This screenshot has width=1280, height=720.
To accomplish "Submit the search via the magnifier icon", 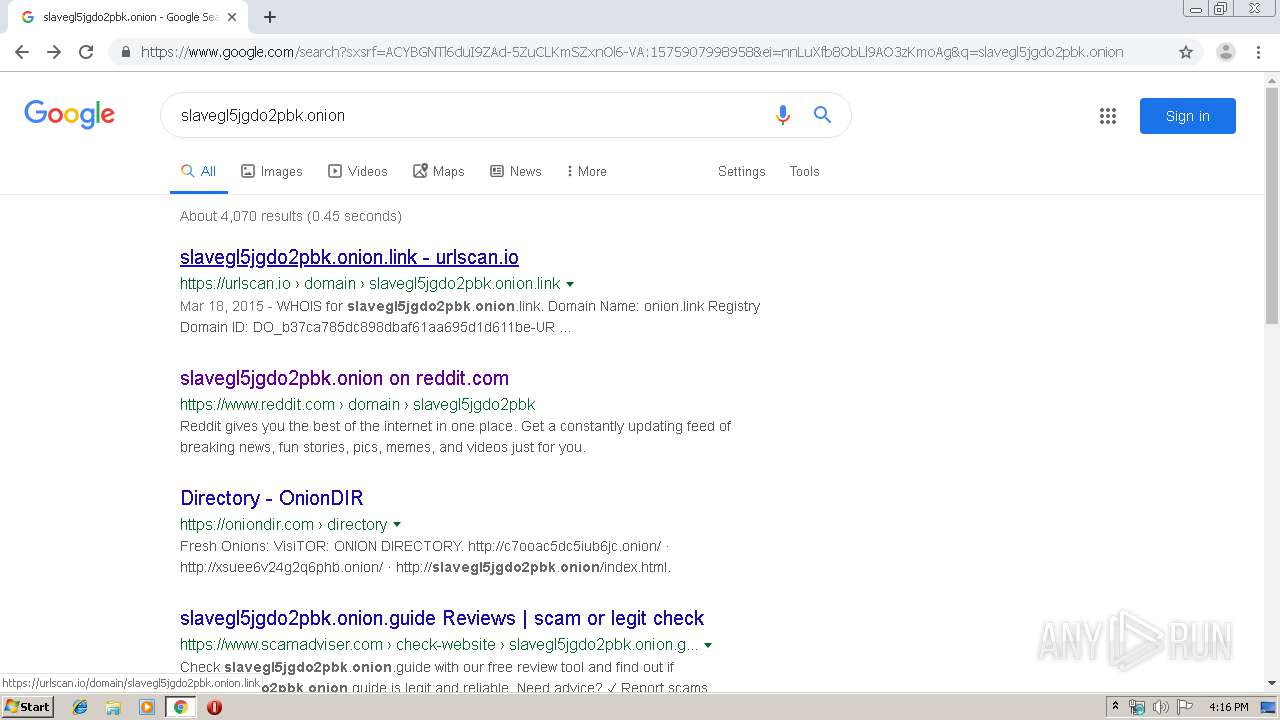I will (822, 115).
